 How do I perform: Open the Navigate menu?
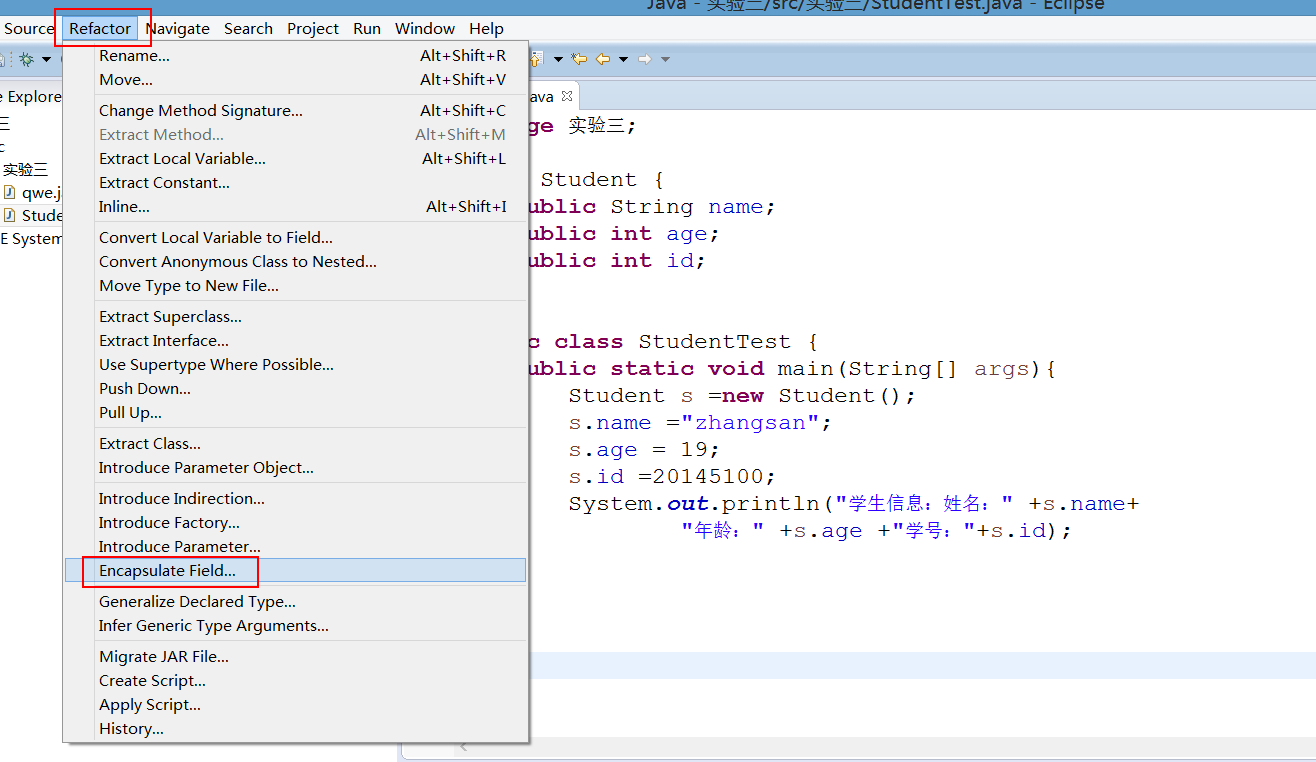coord(178,29)
